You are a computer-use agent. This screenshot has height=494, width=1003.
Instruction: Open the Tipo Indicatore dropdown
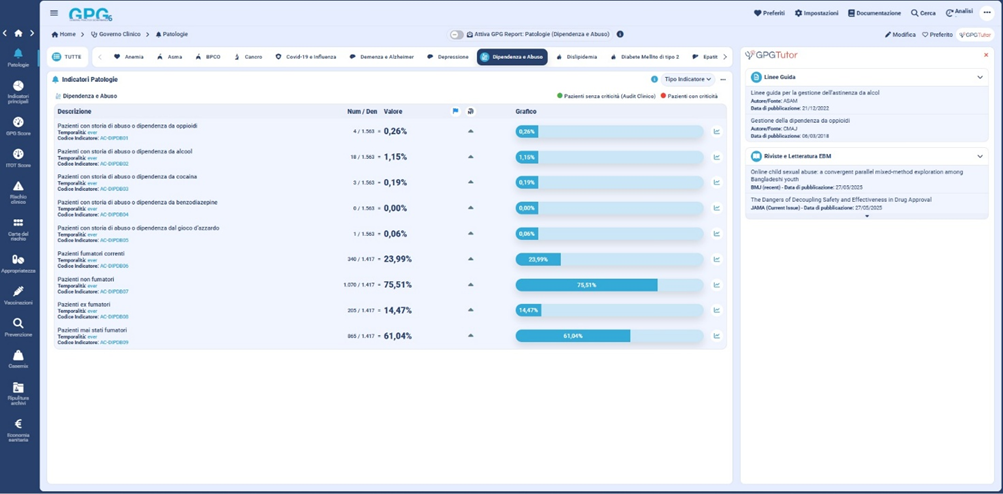pyautogui.click(x=688, y=79)
